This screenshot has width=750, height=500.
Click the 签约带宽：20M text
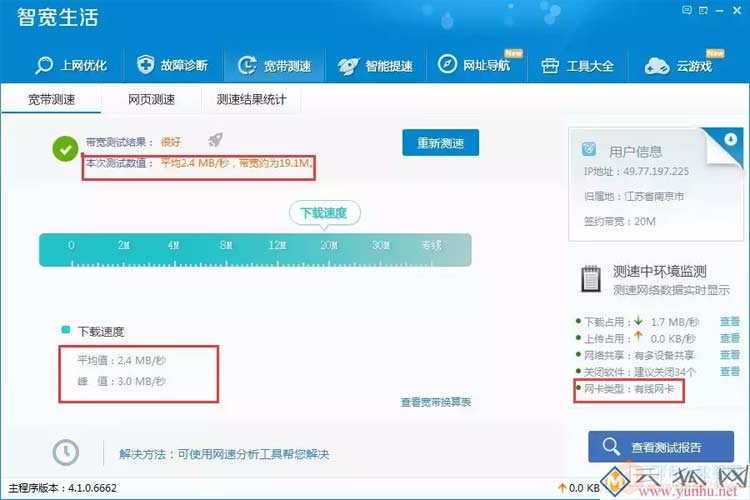(x=619, y=222)
